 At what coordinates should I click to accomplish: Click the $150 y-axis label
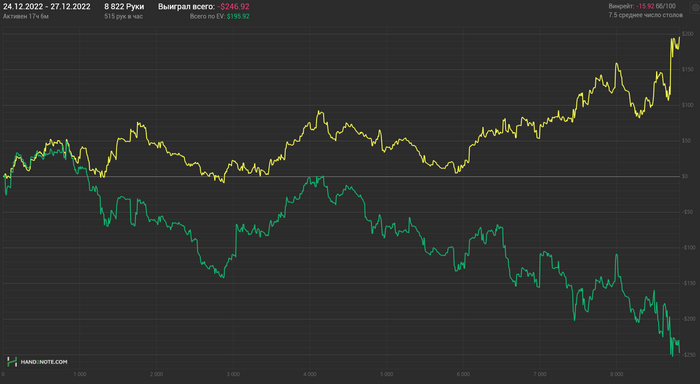(688, 70)
